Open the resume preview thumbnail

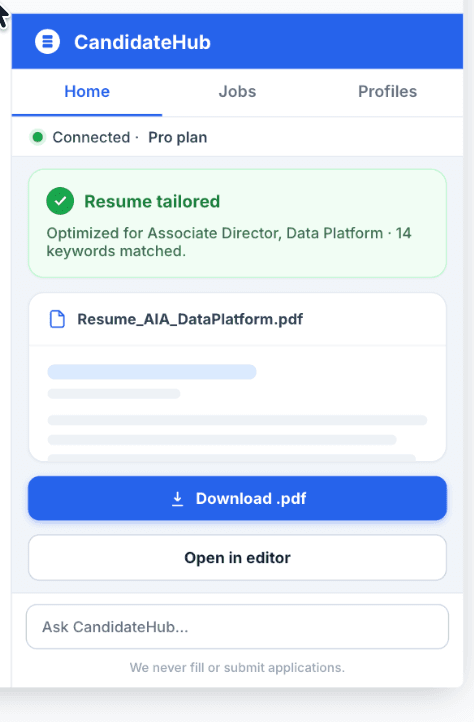(x=237, y=403)
